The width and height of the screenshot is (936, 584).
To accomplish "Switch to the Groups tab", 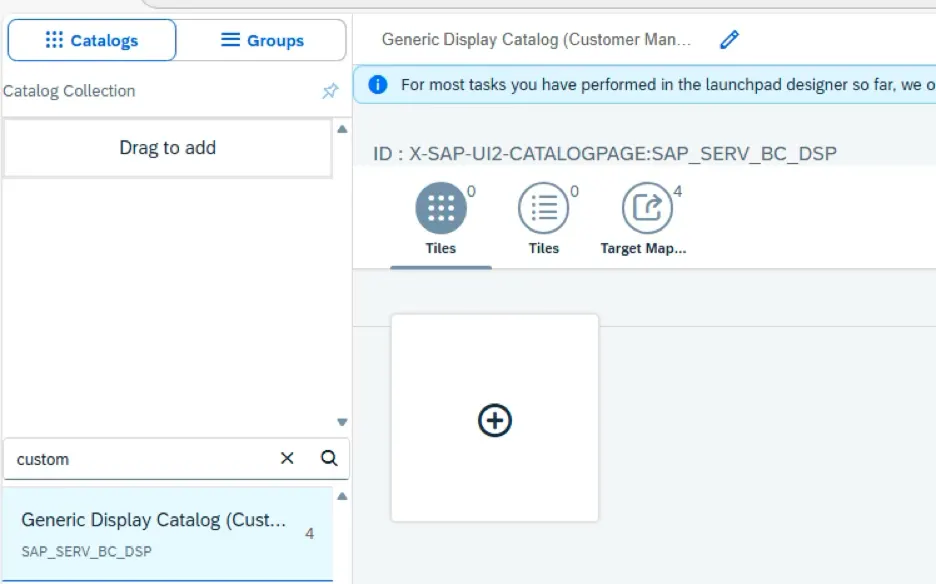I will (262, 41).
